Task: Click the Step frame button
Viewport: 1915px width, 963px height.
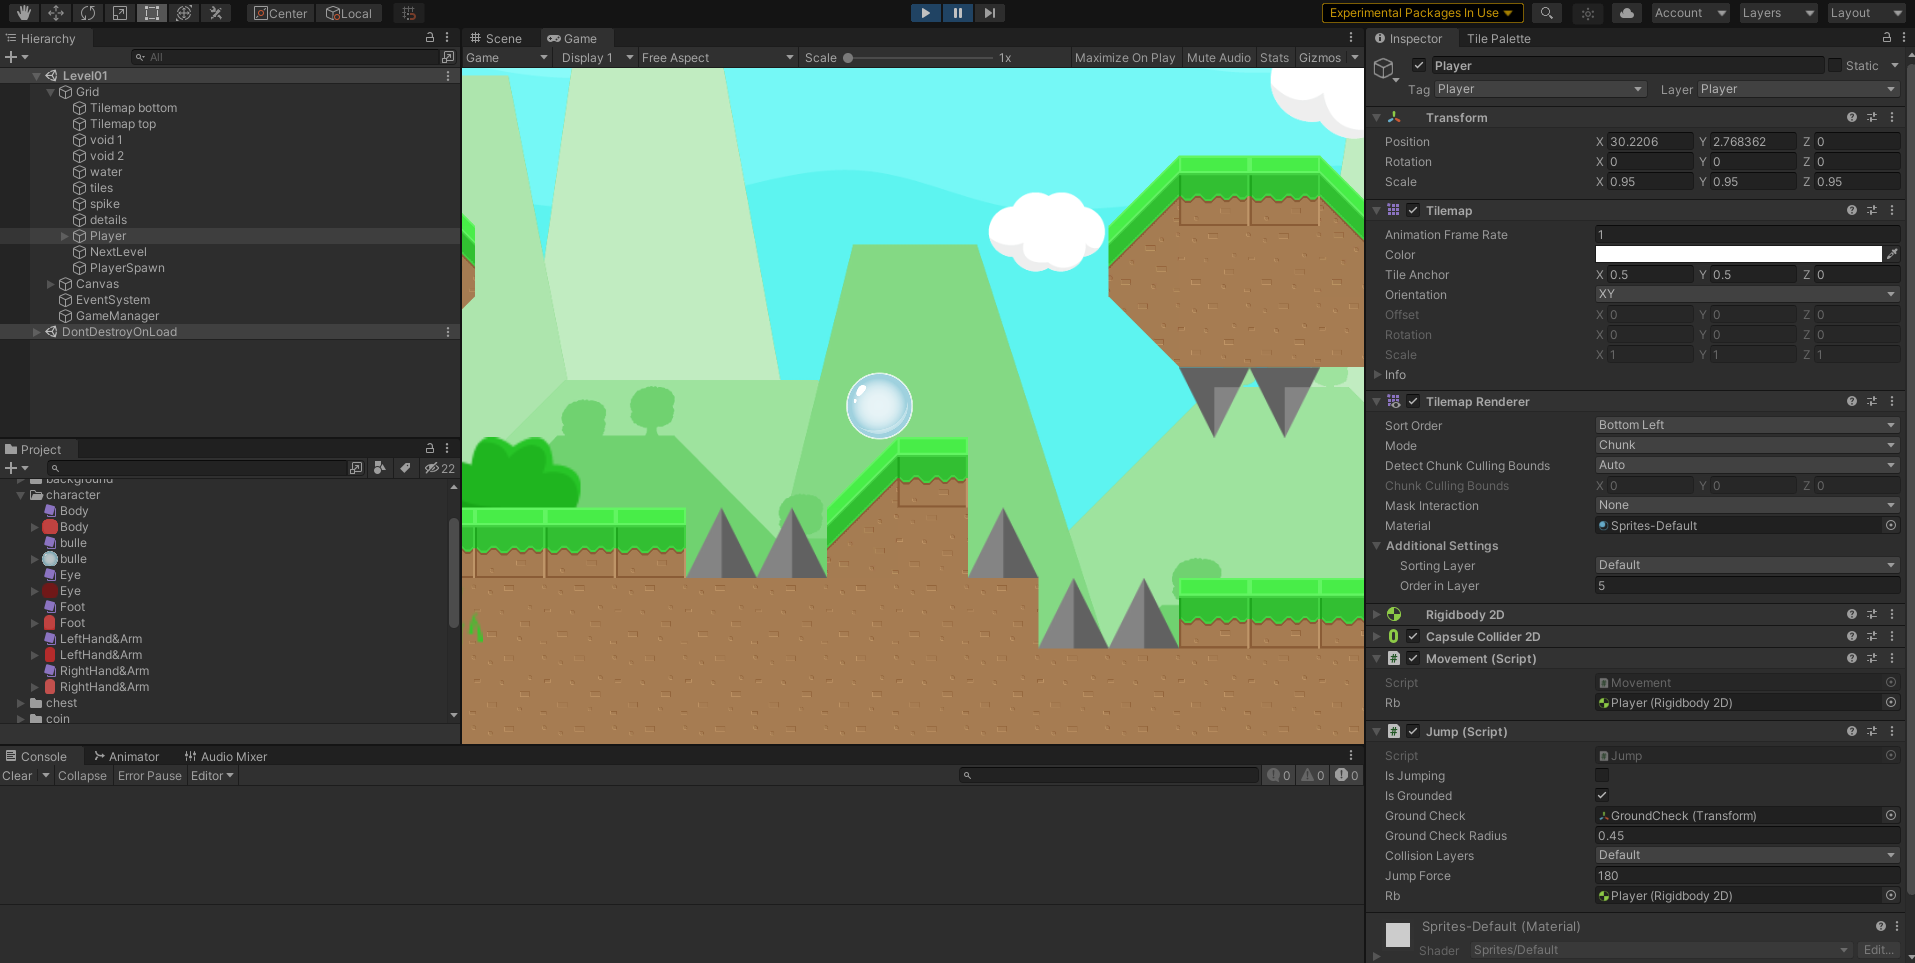Action: point(989,13)
